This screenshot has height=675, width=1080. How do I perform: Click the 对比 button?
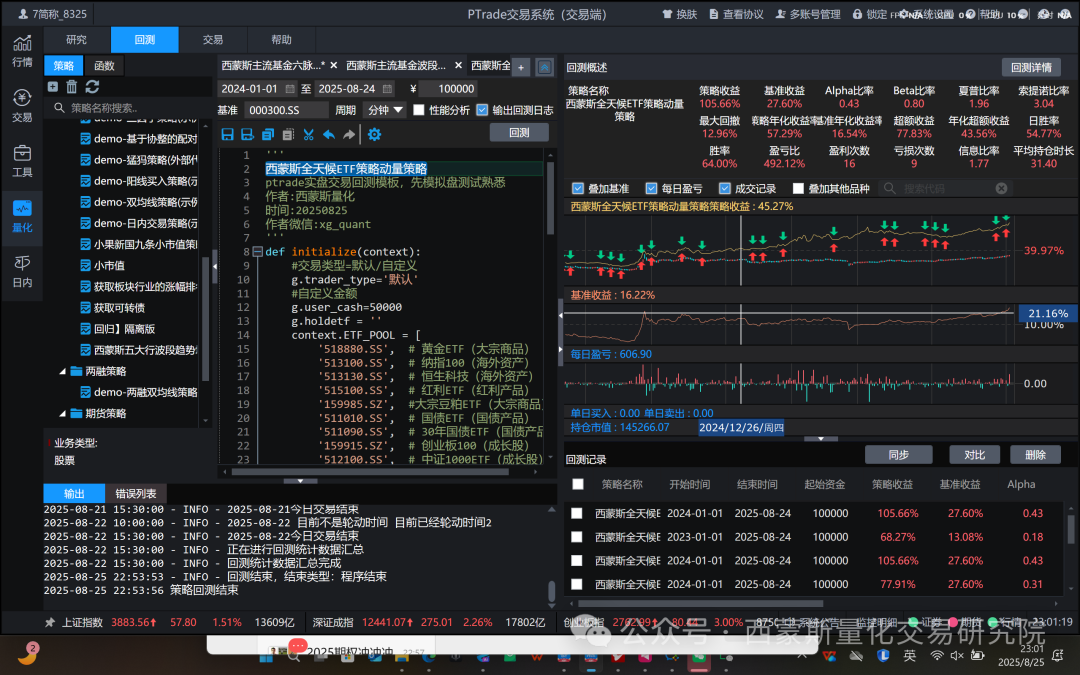pyautogui.click(x=975, y=455)
